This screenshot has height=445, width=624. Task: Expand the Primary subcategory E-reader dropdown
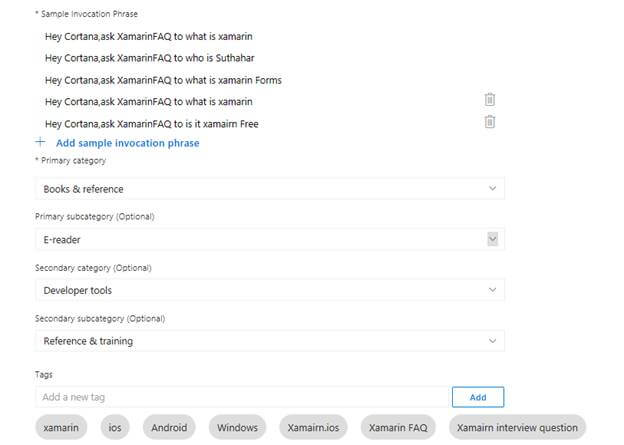pyautogui.click(x=492, y=239)
